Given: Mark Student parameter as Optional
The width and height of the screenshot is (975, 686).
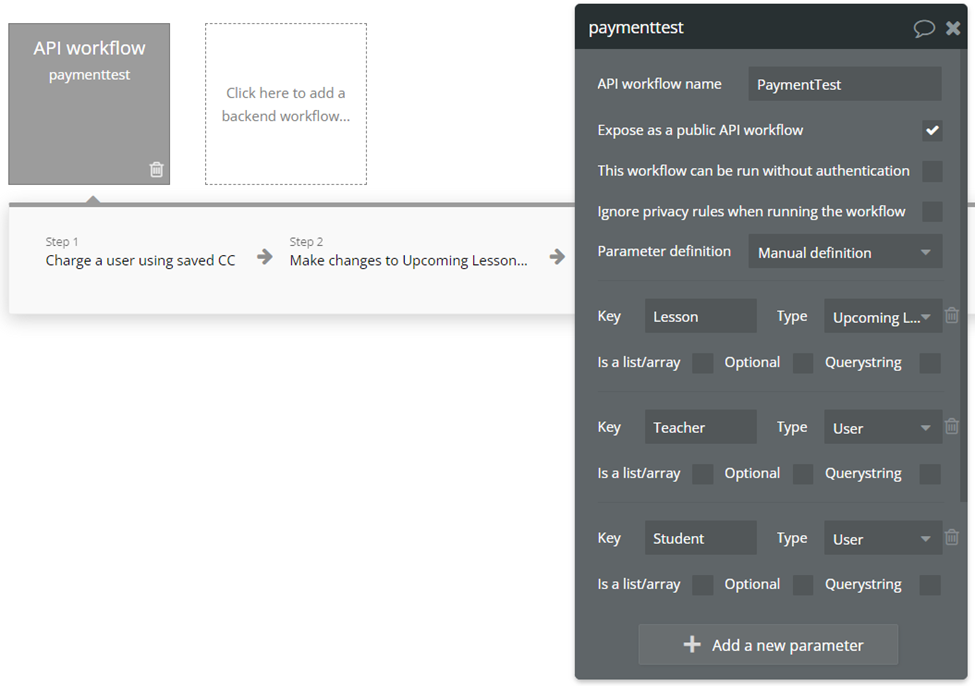Looking at the screenshot, I should tap(803, 585).
